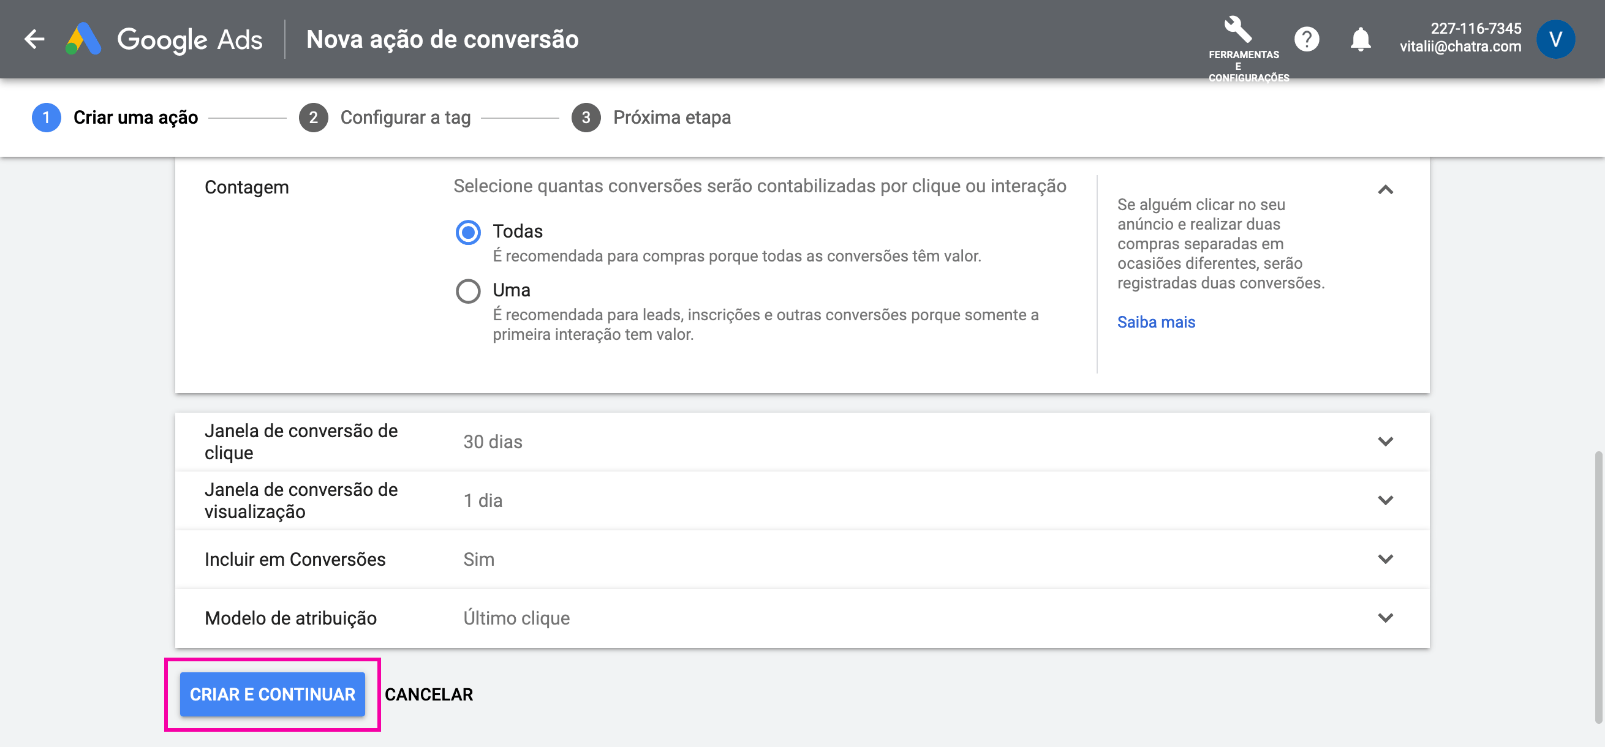
Task: Open the help question mark icon
Action: 1307,39
